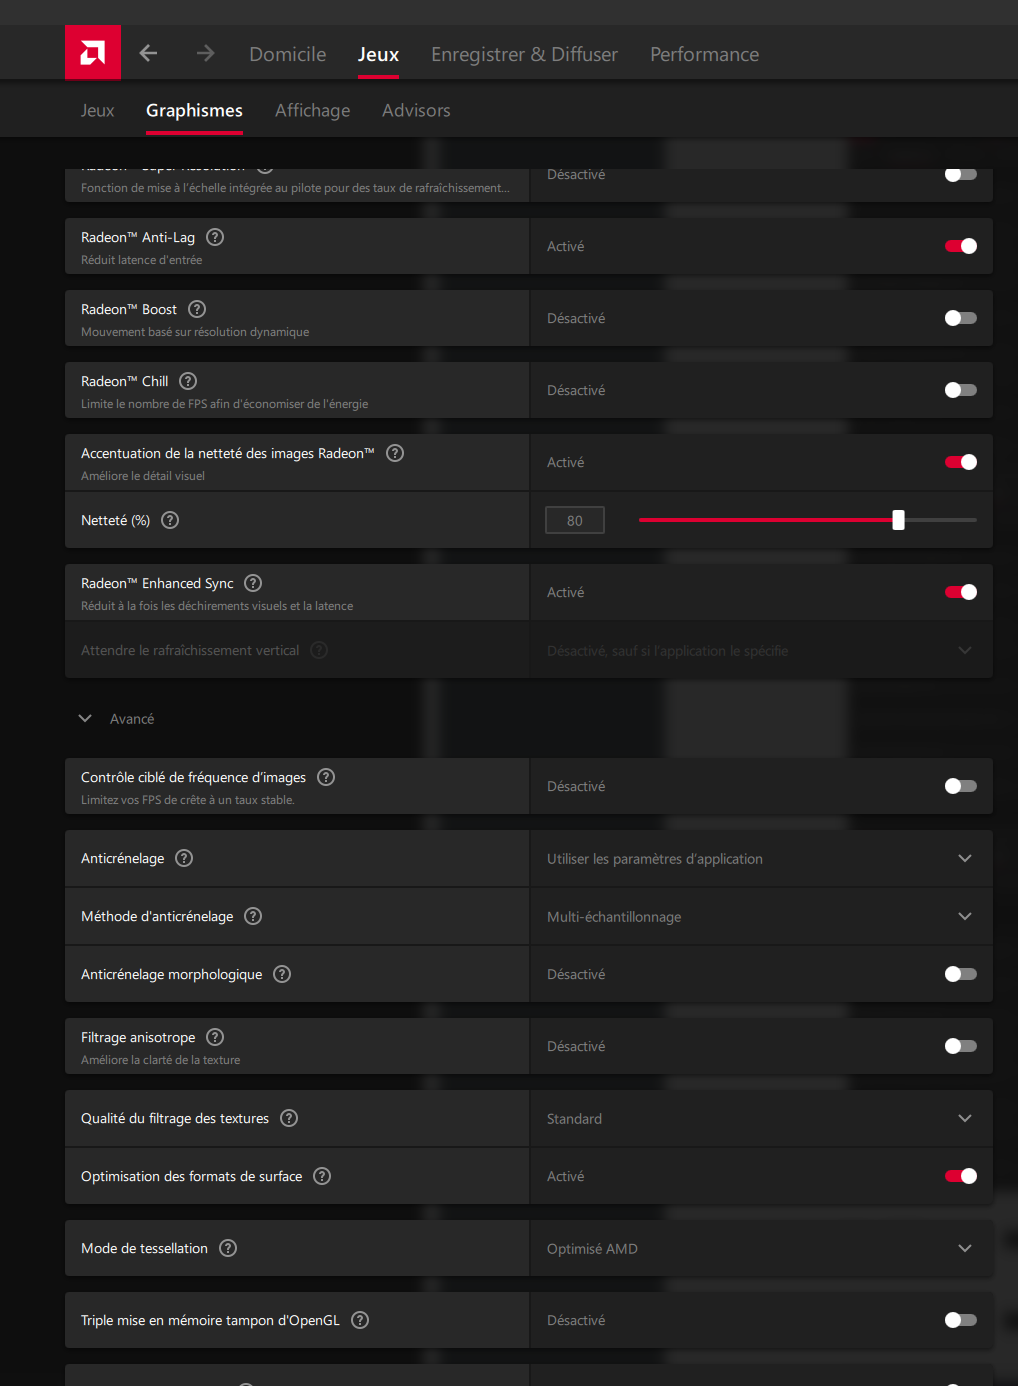Click help icon beside Filtrage anisotrope
This screenshot has width=1018, height=1386.
pos(215,1037)
